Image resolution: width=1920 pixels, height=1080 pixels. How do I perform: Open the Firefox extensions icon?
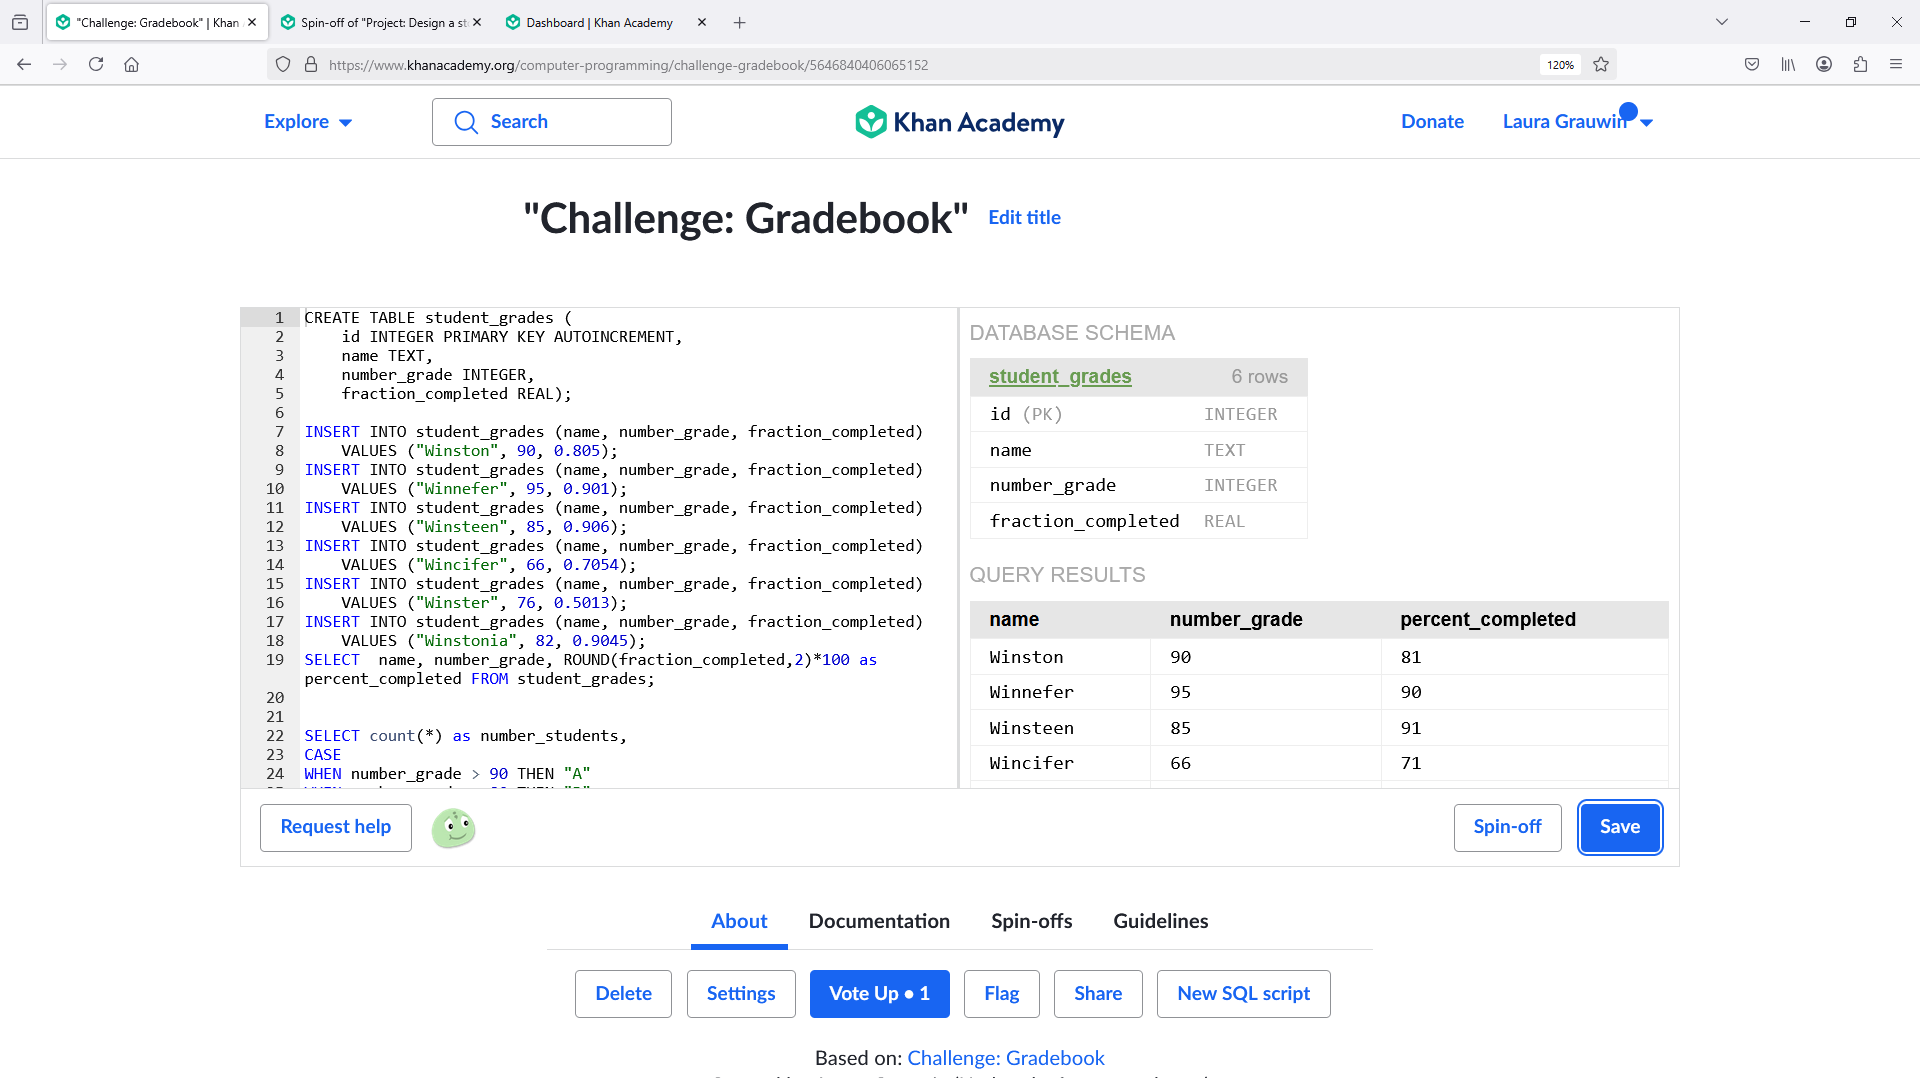(x=1860, y=65)
